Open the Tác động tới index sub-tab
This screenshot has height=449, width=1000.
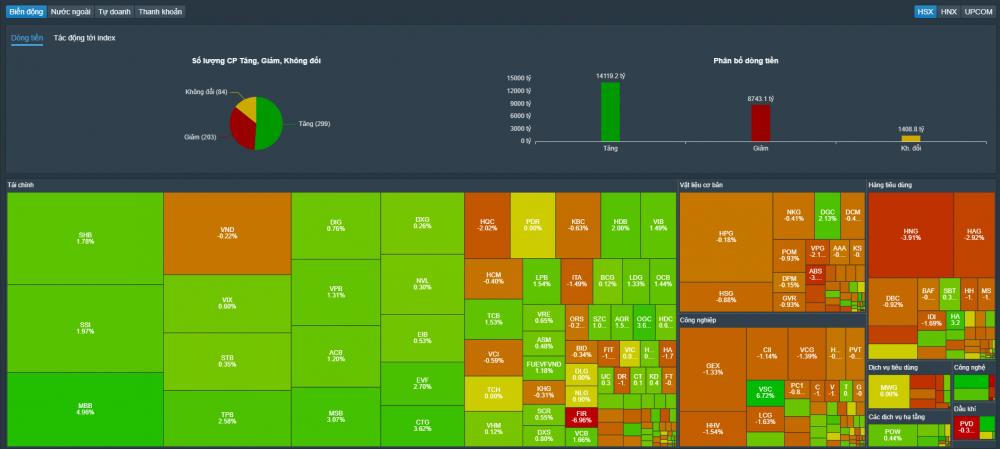(x=84, y=38)
